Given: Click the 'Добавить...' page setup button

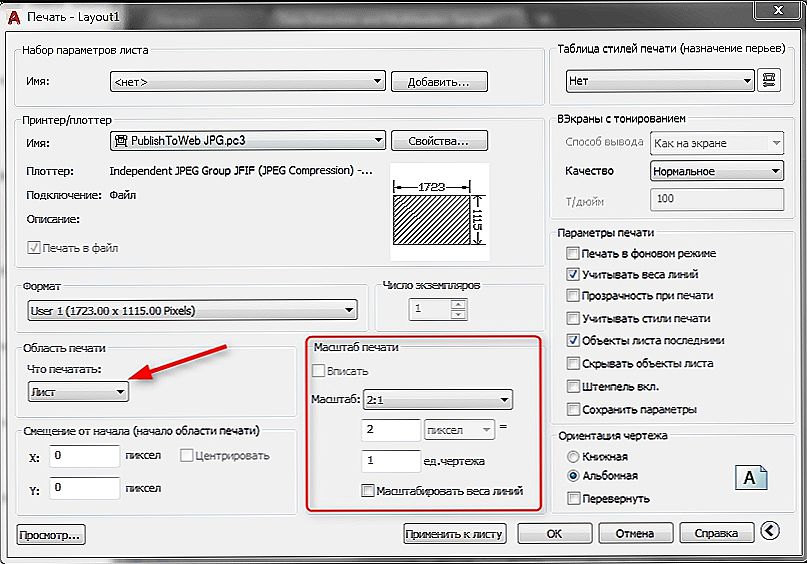Looking at the screenshot, I should pyautogui.click(x=439, y=81).
